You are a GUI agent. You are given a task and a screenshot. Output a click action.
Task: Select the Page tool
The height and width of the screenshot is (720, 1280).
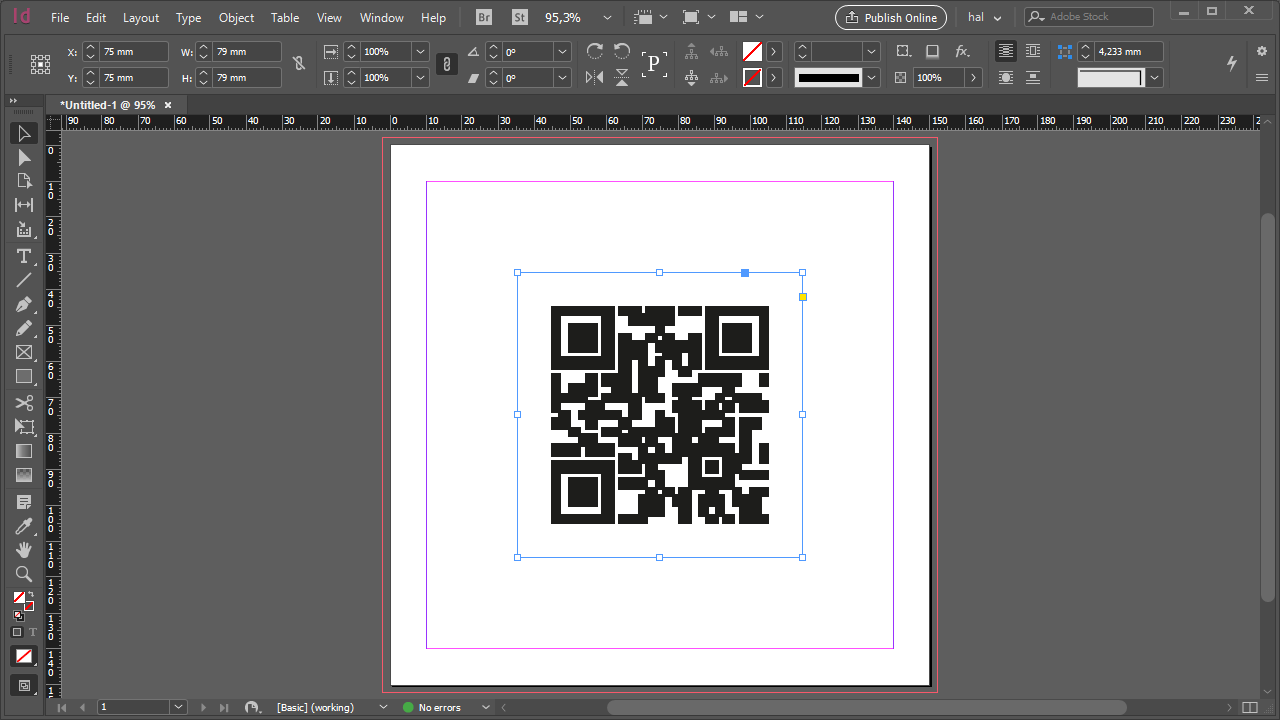[x=24, y=181]
